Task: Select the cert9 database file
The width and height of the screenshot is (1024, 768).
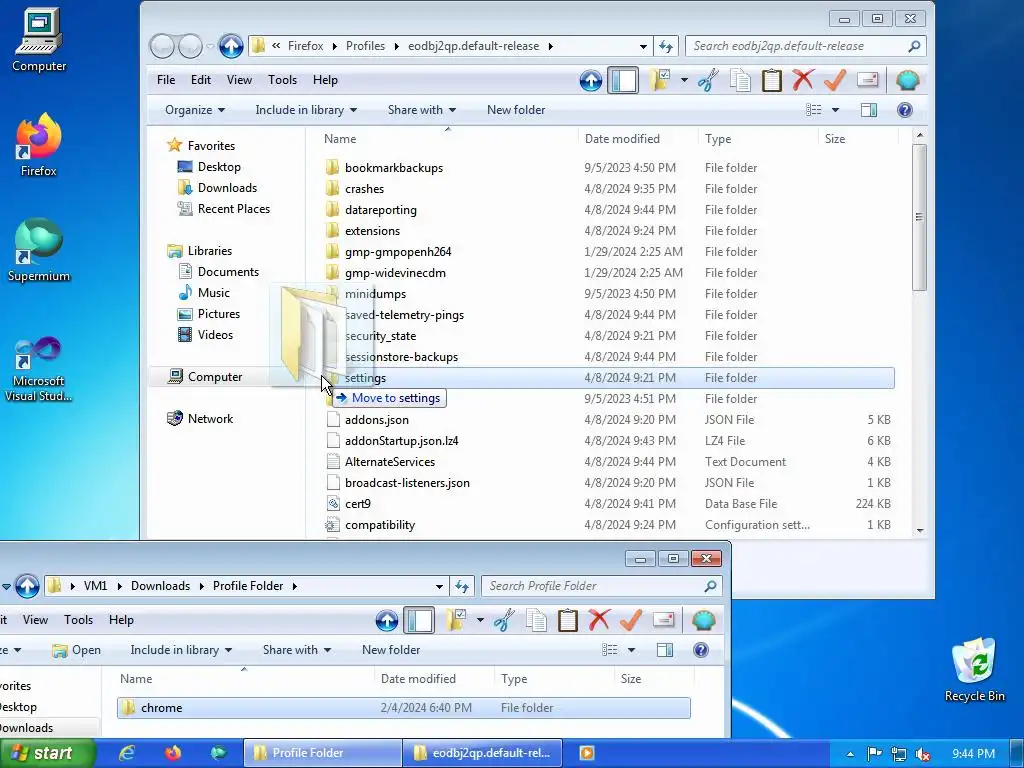Action: 358,504
